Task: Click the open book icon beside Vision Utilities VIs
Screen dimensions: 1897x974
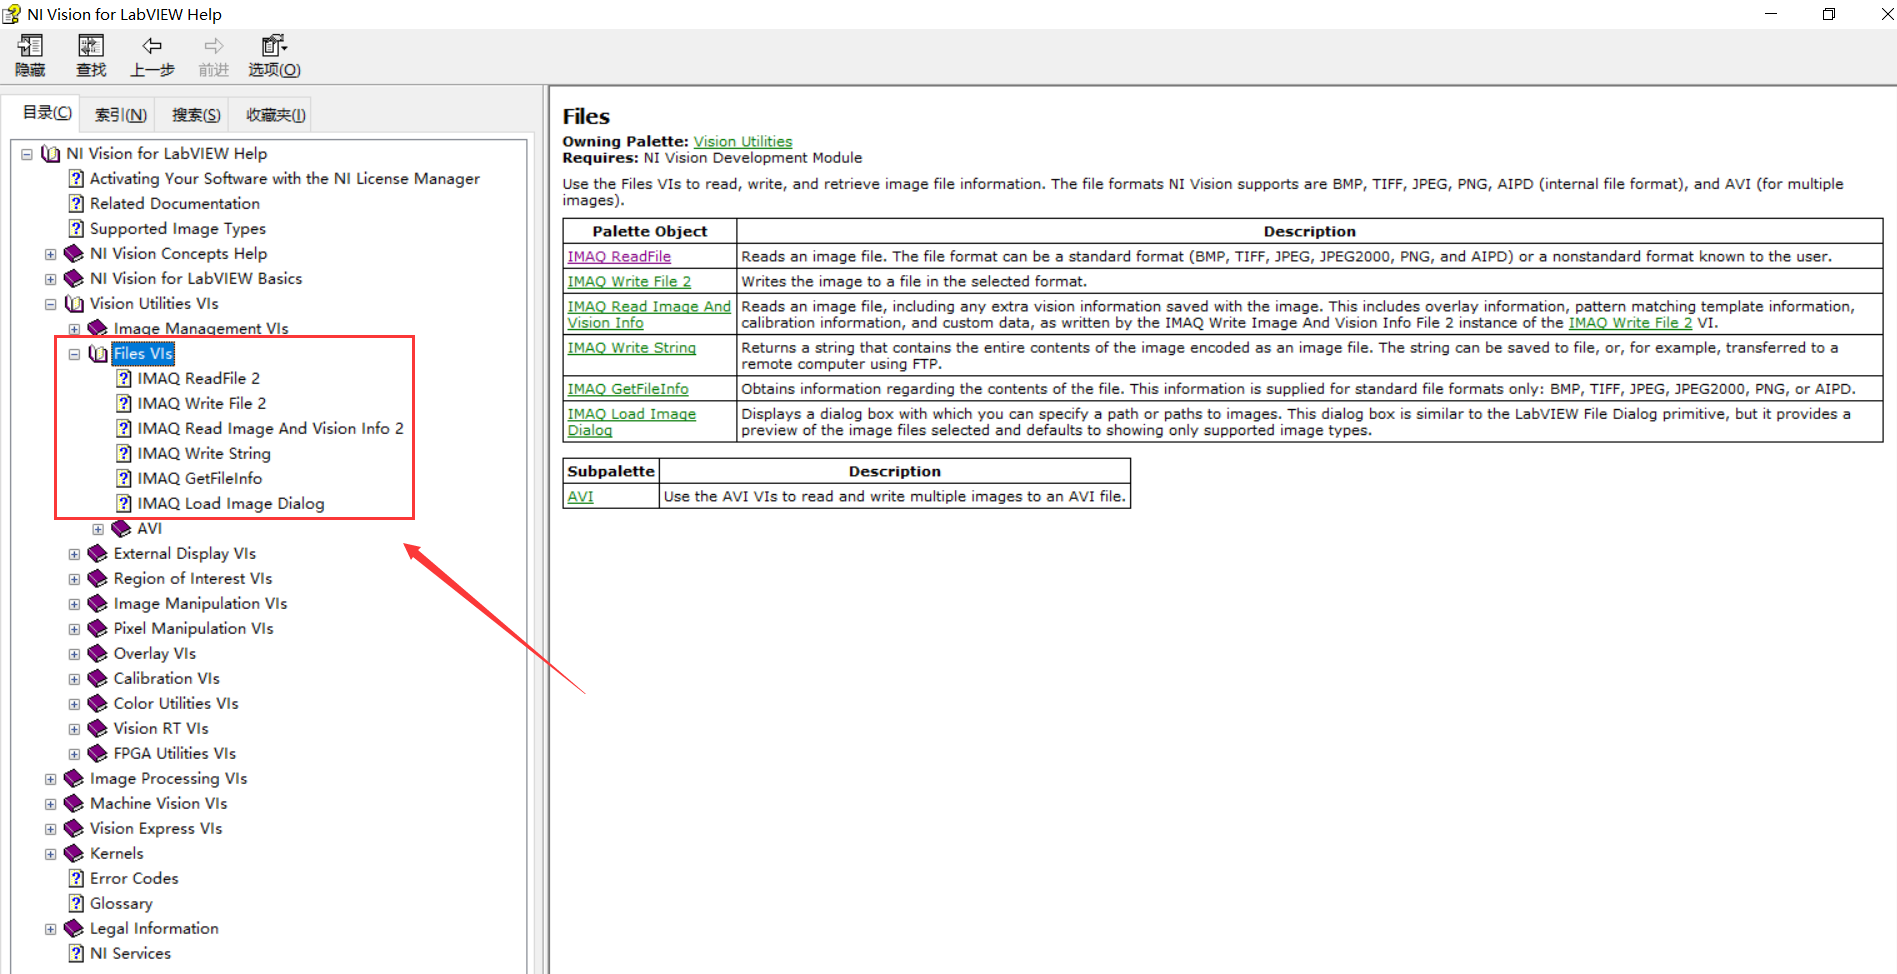Action: 74,304
